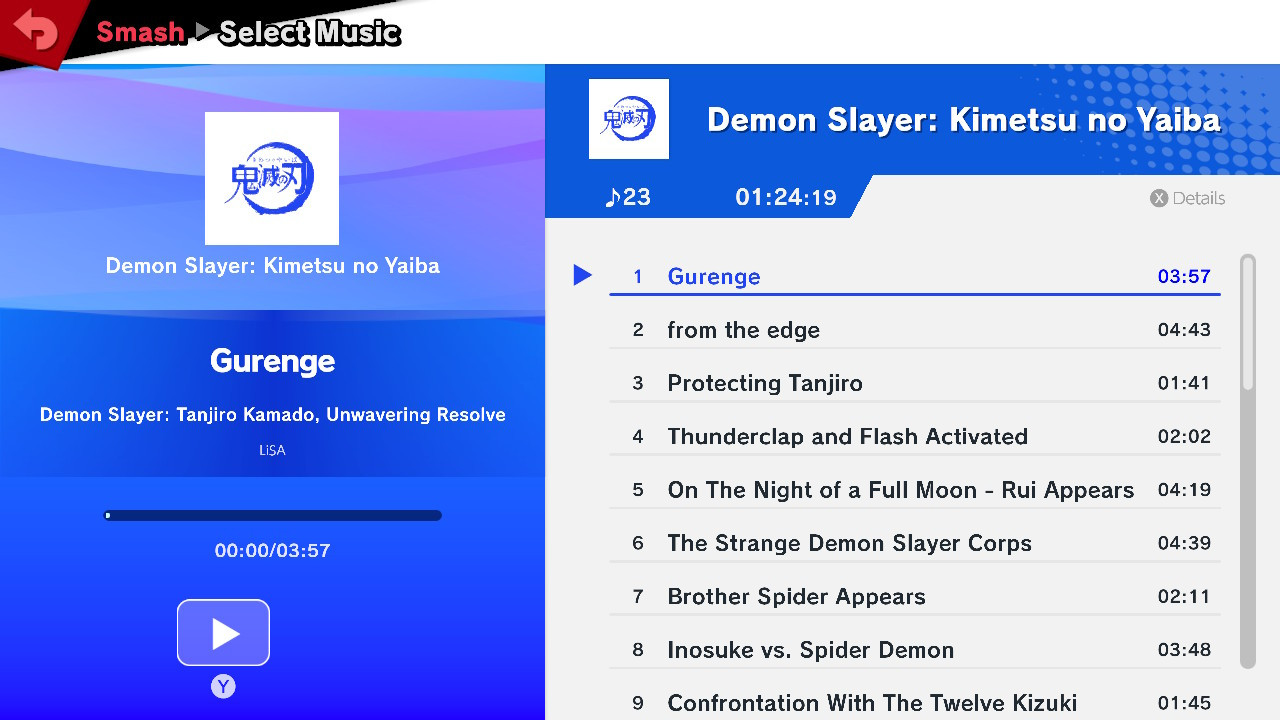The image size is (1280, 720).
Task: Click the Select Music breadcrumb title
Action: [x=308, y=31]
